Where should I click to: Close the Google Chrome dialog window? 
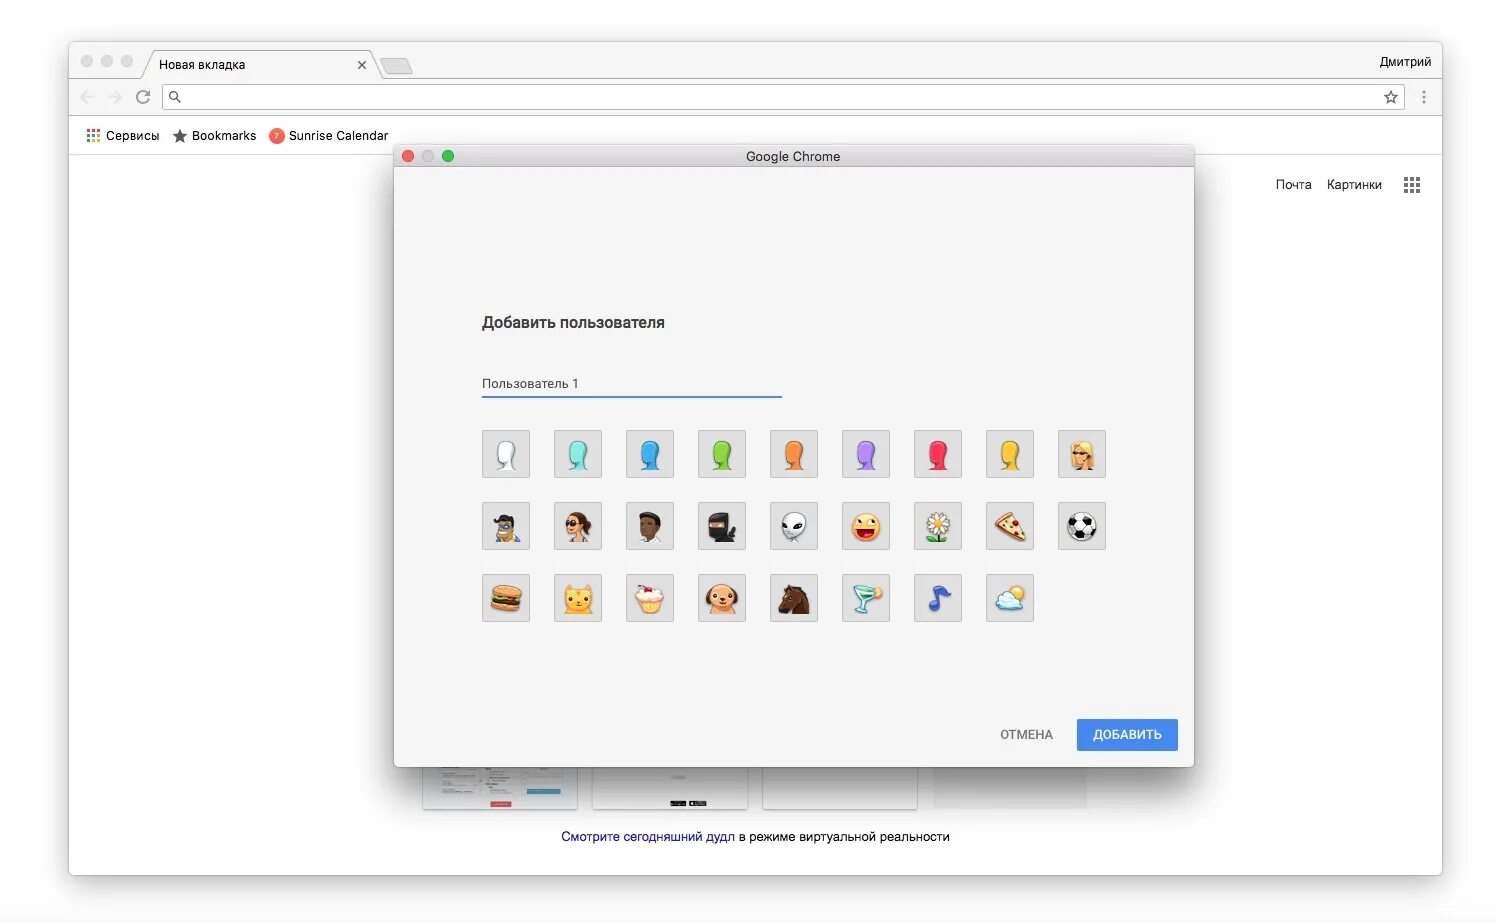[408, 156]
